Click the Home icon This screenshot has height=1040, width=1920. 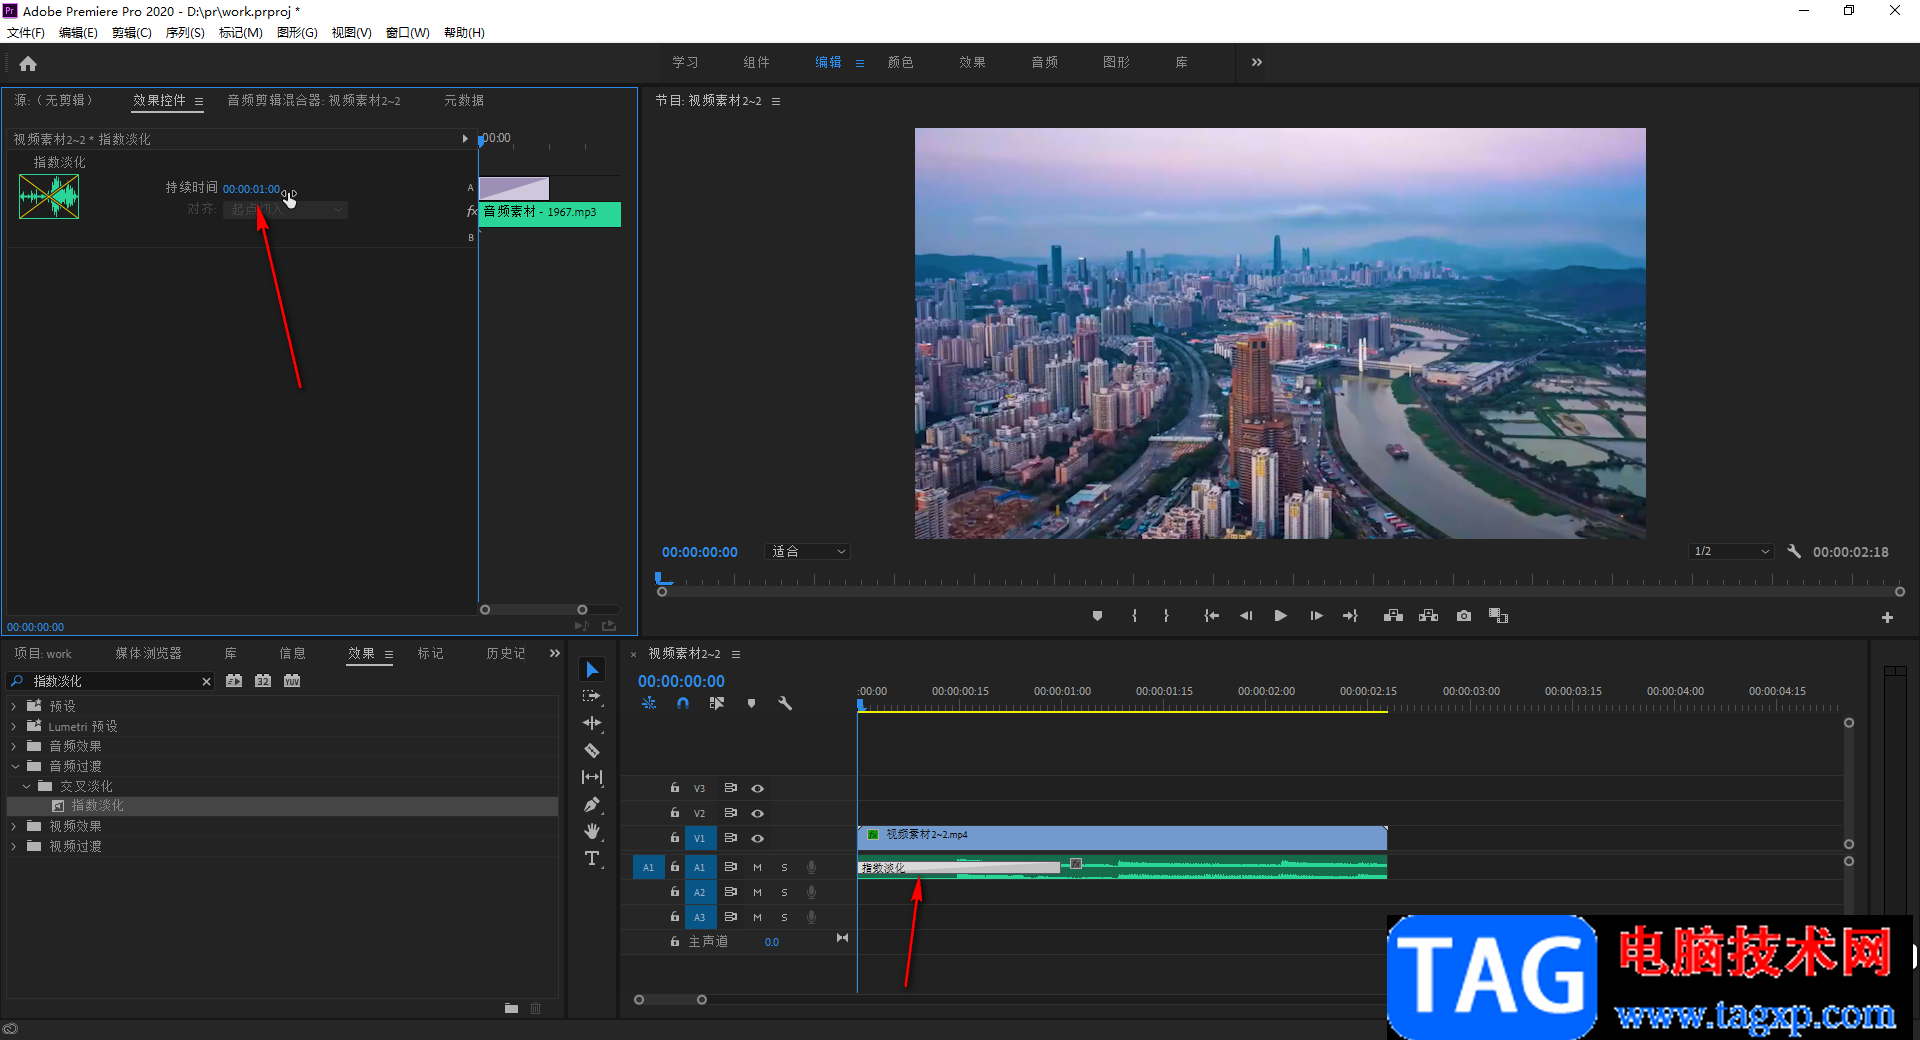point(28,64)
